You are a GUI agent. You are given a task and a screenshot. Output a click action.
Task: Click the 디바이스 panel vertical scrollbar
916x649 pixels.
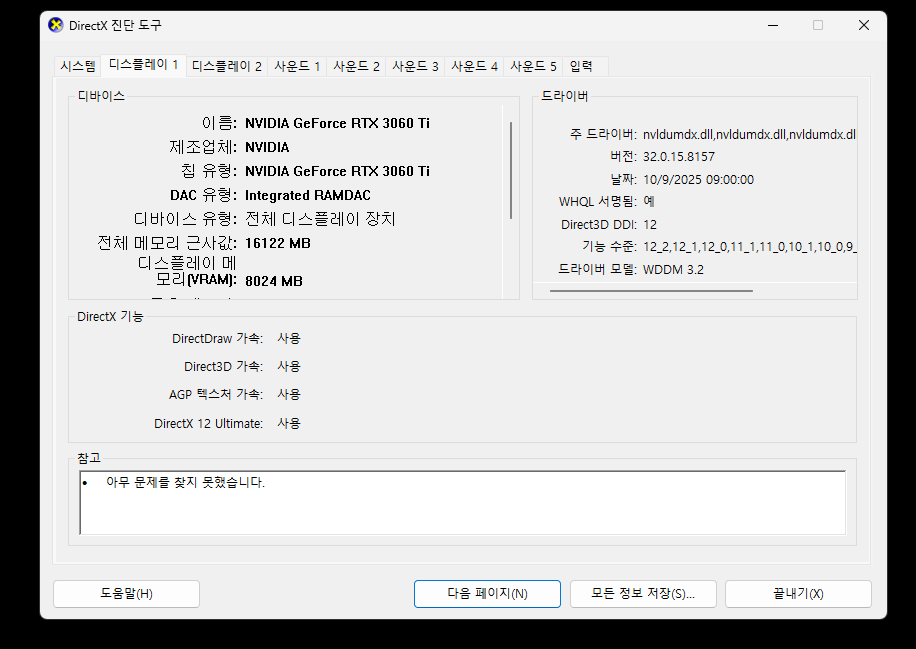pyautogui.click(x=511, y=170)
